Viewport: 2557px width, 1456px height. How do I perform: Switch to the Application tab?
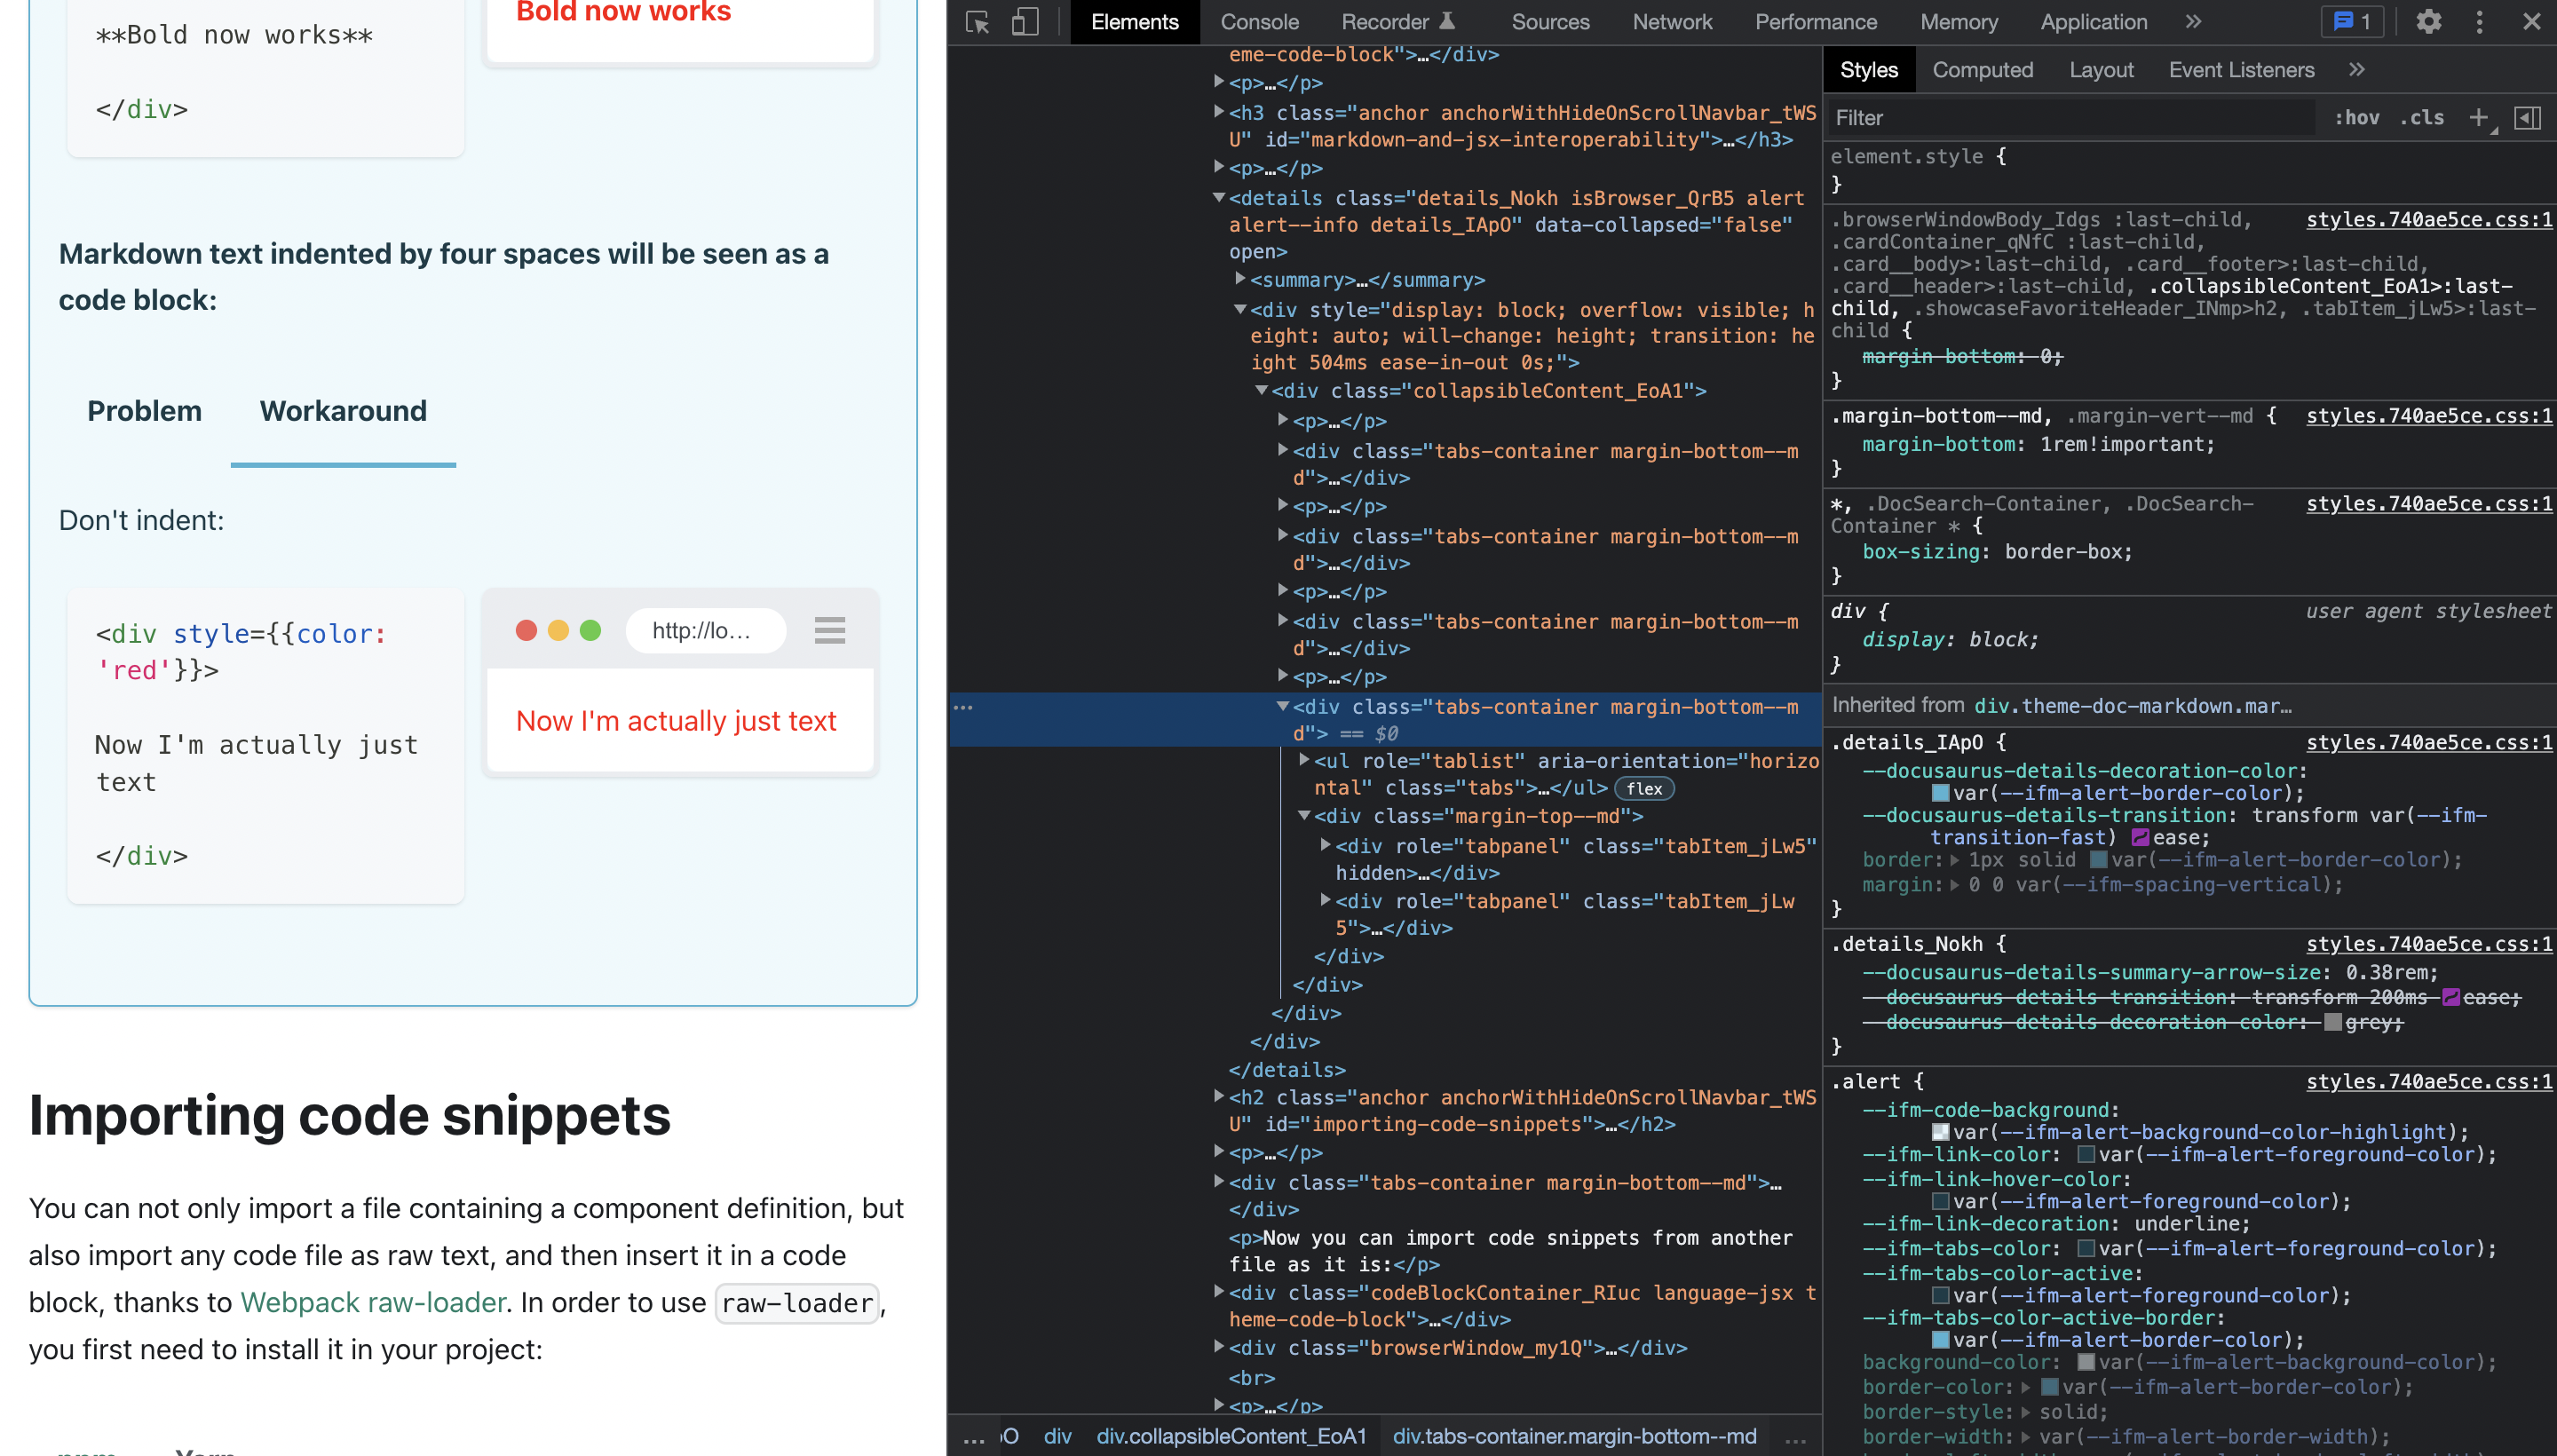(x=2093, y=22)
